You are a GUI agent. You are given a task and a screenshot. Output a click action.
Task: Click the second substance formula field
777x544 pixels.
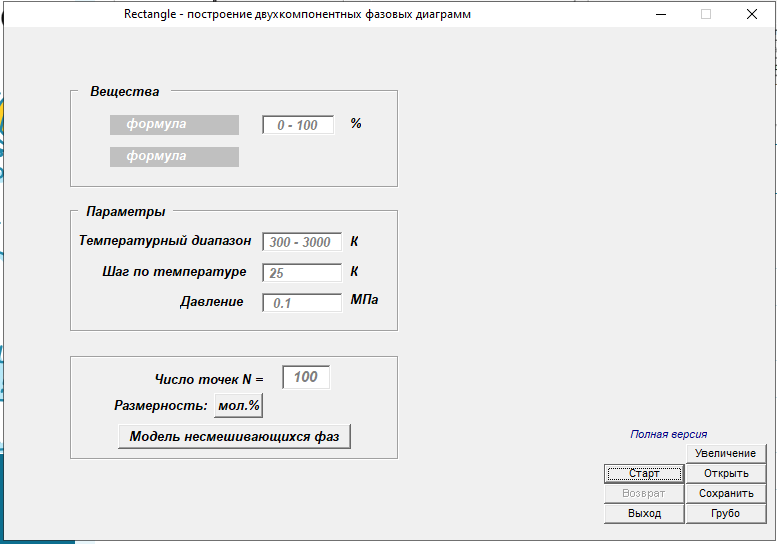(x=174, y=157)
